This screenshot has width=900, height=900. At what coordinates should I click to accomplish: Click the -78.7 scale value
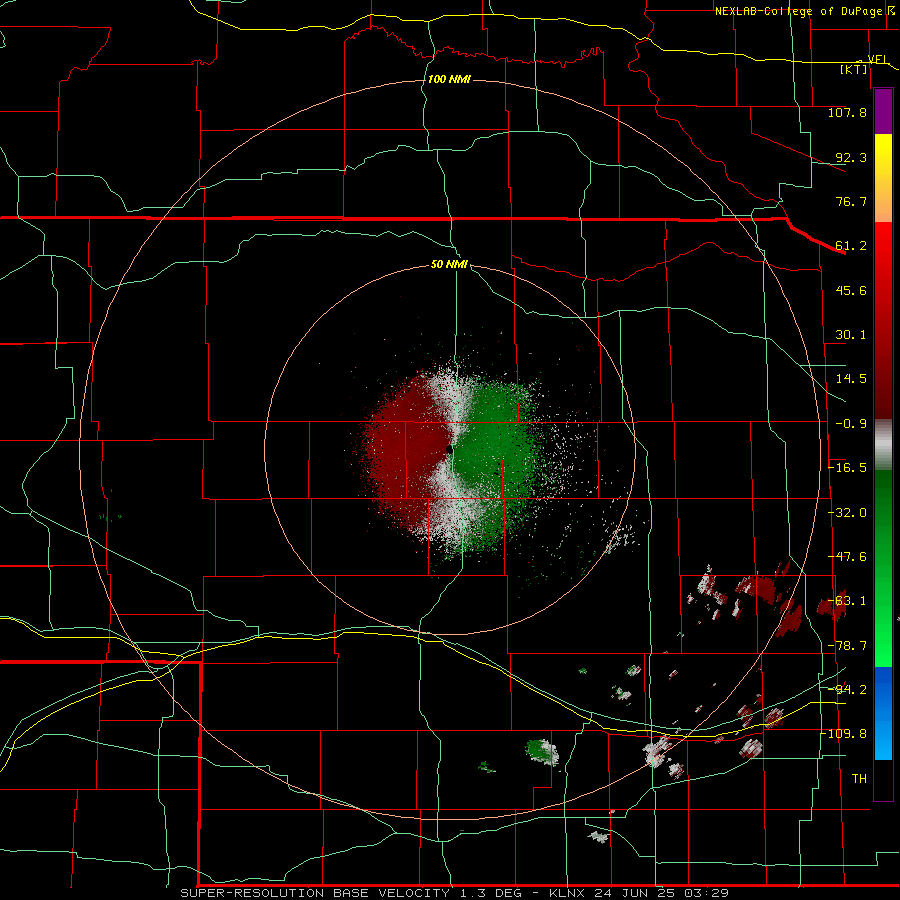click(847, 646)
